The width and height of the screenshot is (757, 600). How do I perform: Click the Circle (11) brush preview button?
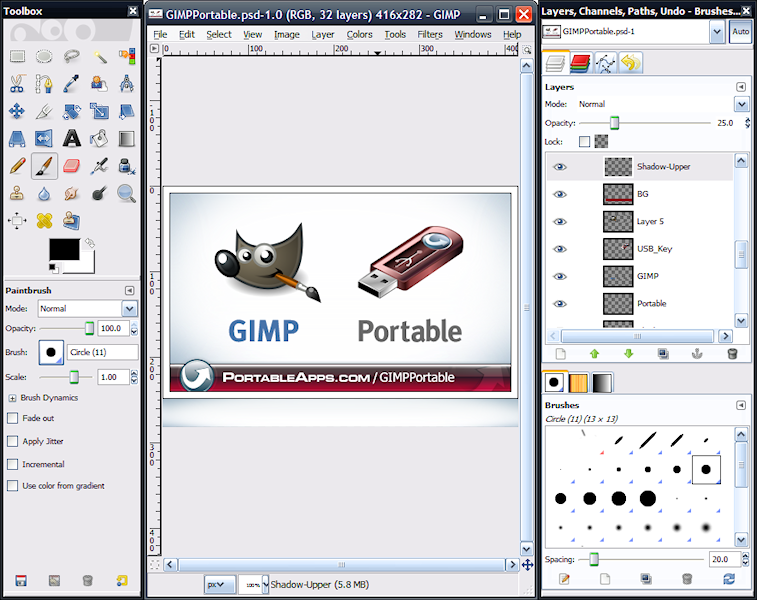point(52,352)
